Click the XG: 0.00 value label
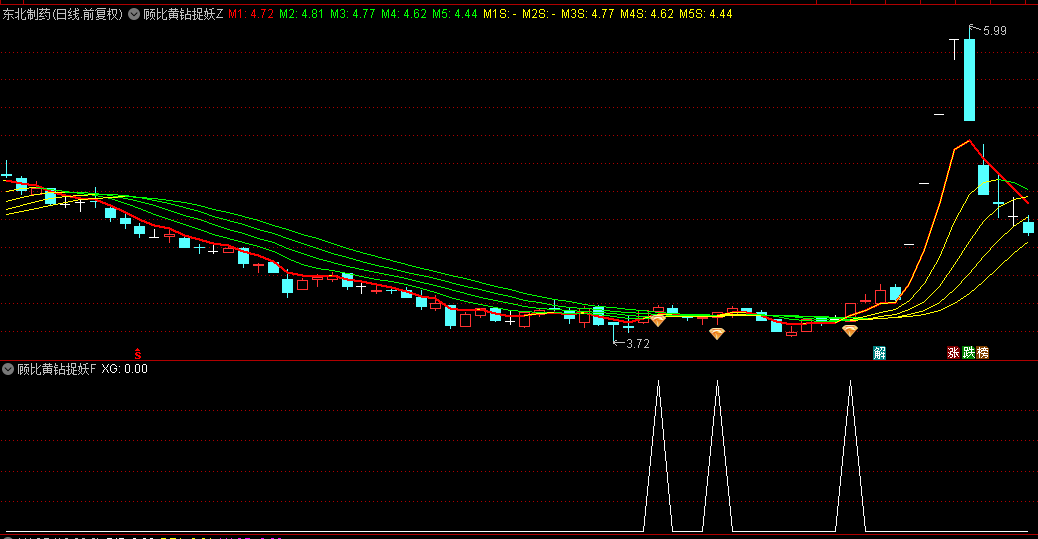 pos(125,369)
